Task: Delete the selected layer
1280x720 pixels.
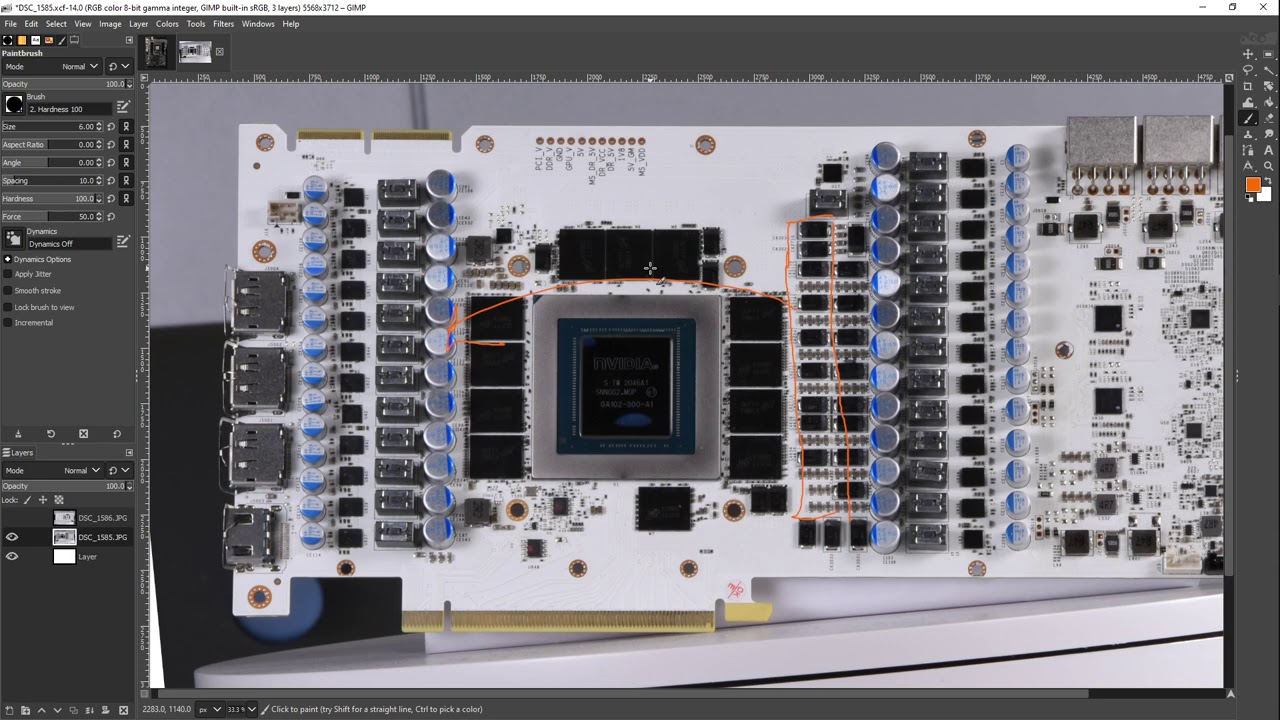Action: click(x=123, y=710)
